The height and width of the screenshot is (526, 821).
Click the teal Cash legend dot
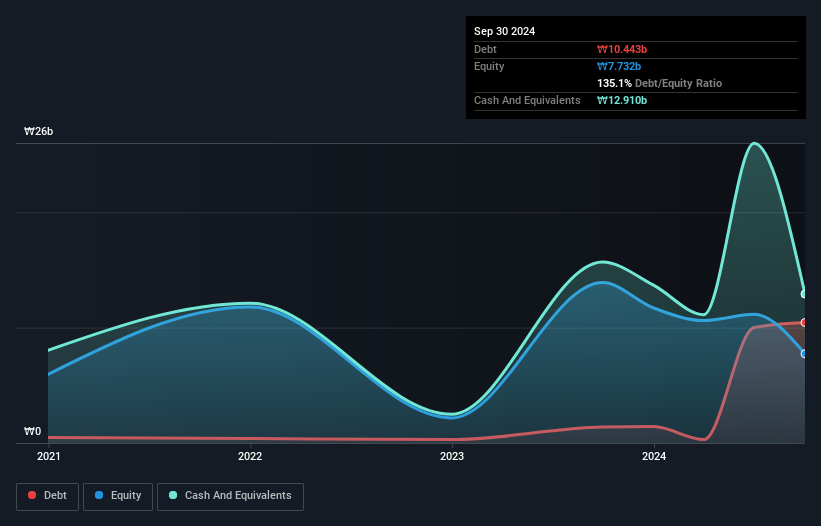173,495
